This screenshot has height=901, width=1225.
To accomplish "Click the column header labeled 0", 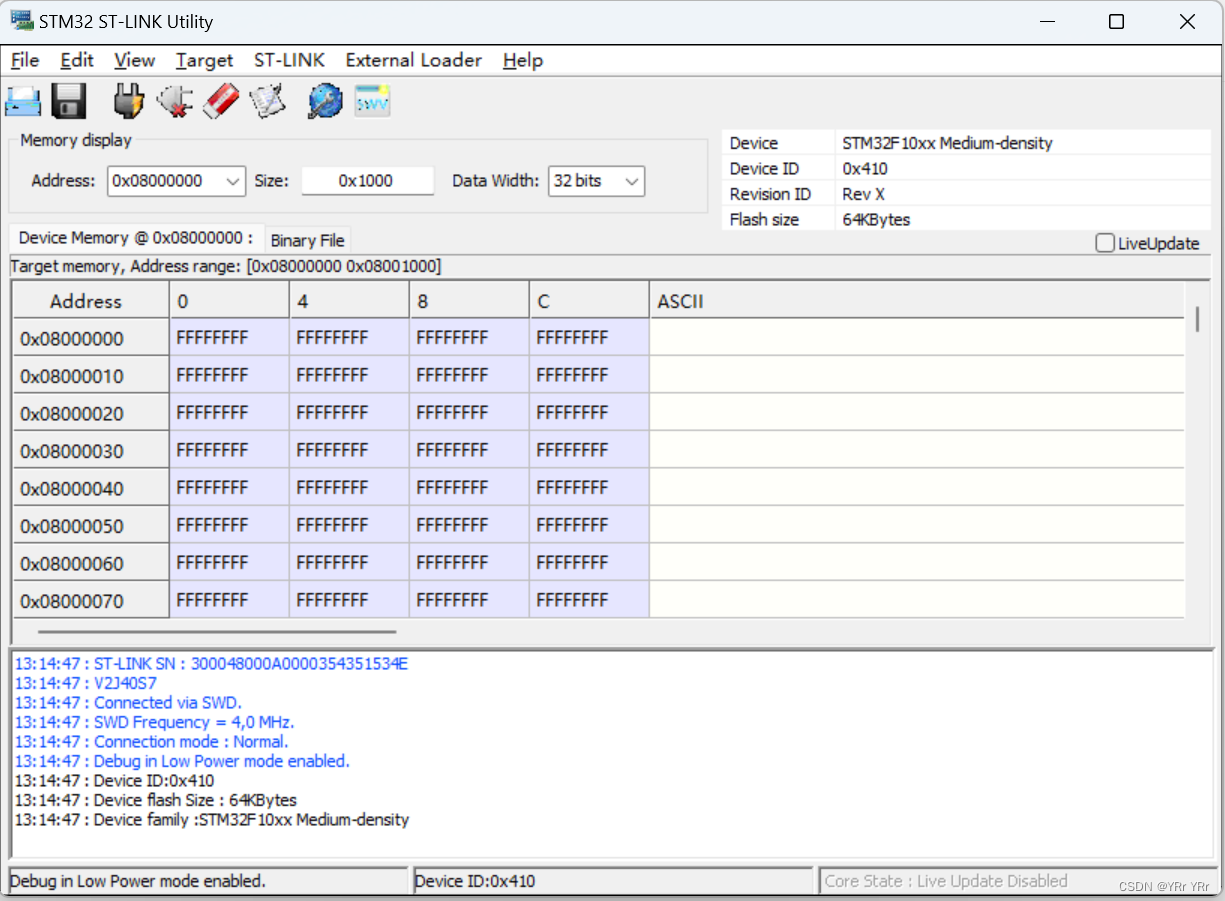I will click(230, 301).
